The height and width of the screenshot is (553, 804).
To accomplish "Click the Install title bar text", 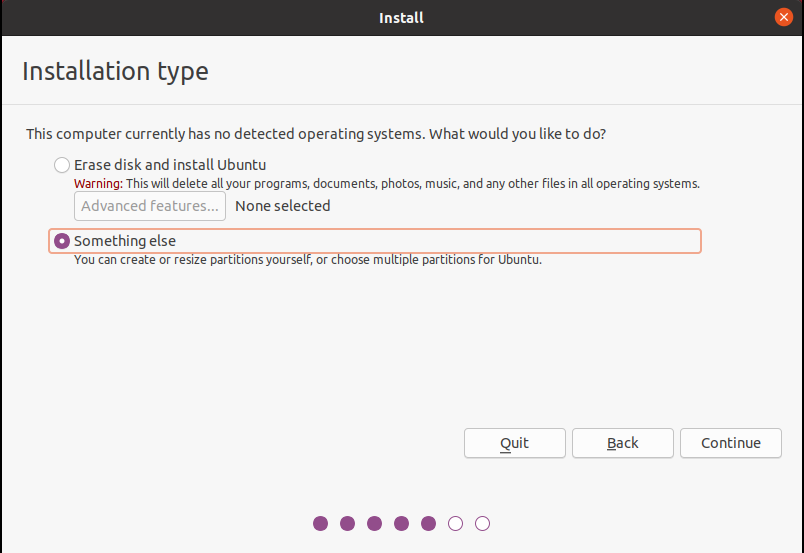I will pyautogui.click(x=401, y=17).
